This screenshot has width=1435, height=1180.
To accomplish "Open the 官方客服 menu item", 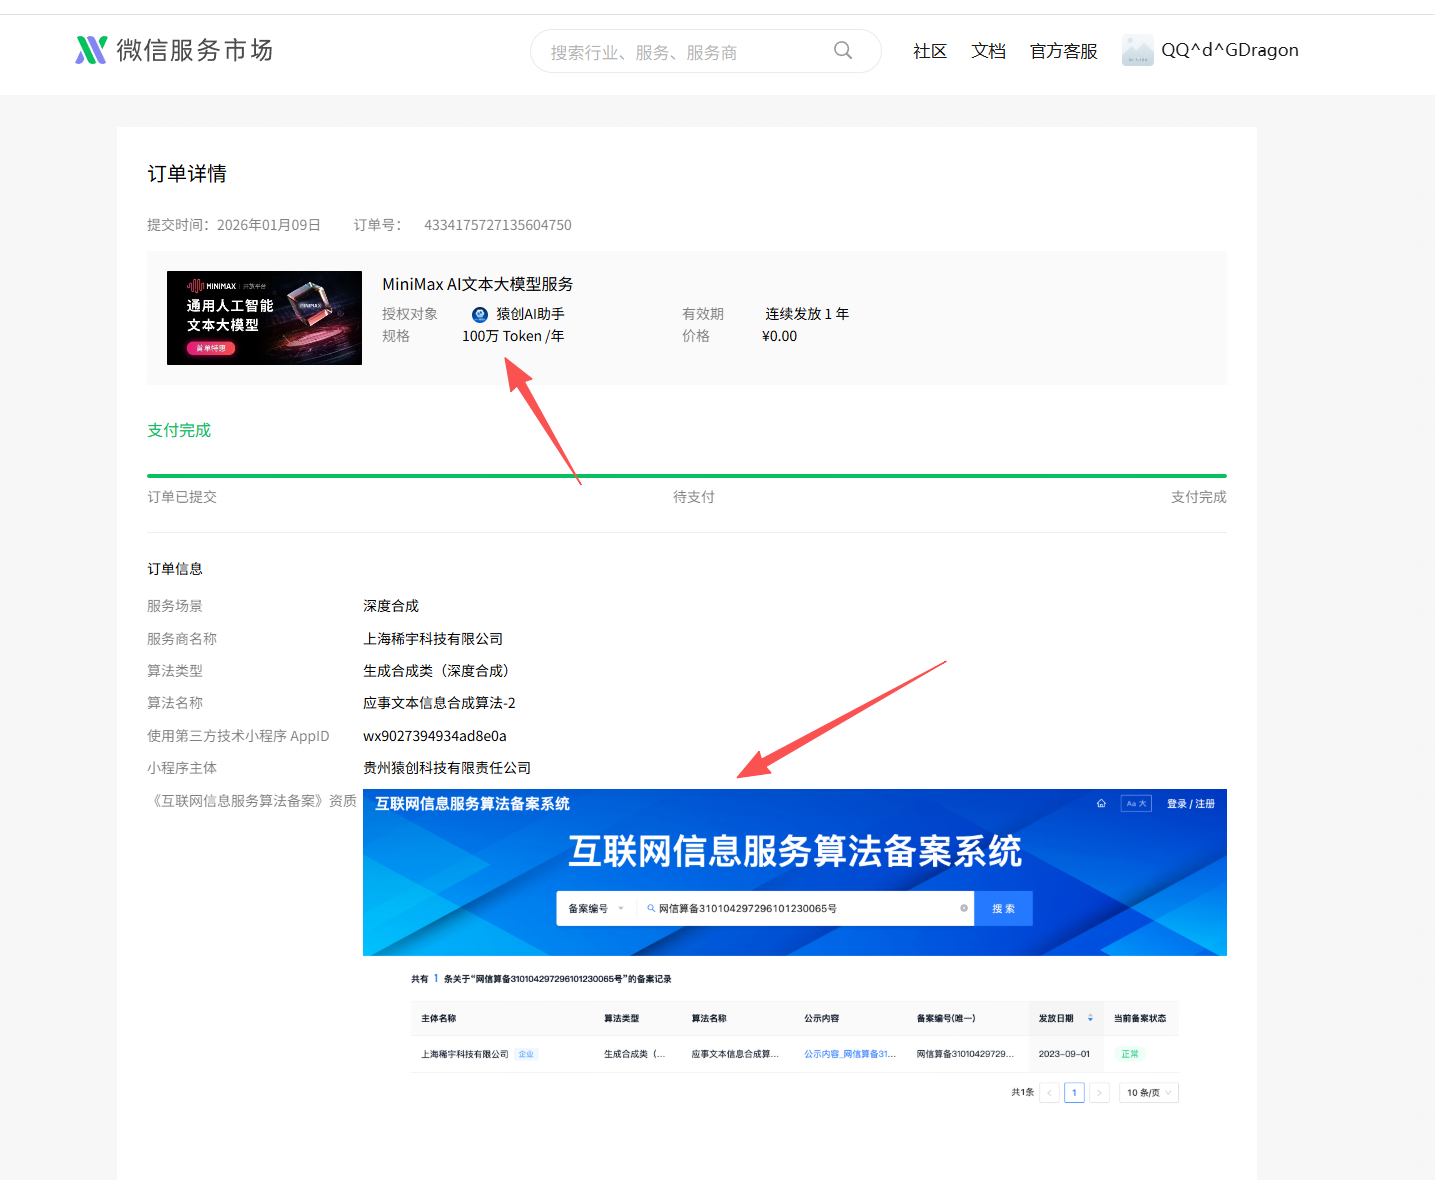I will tap(1064, 51).
